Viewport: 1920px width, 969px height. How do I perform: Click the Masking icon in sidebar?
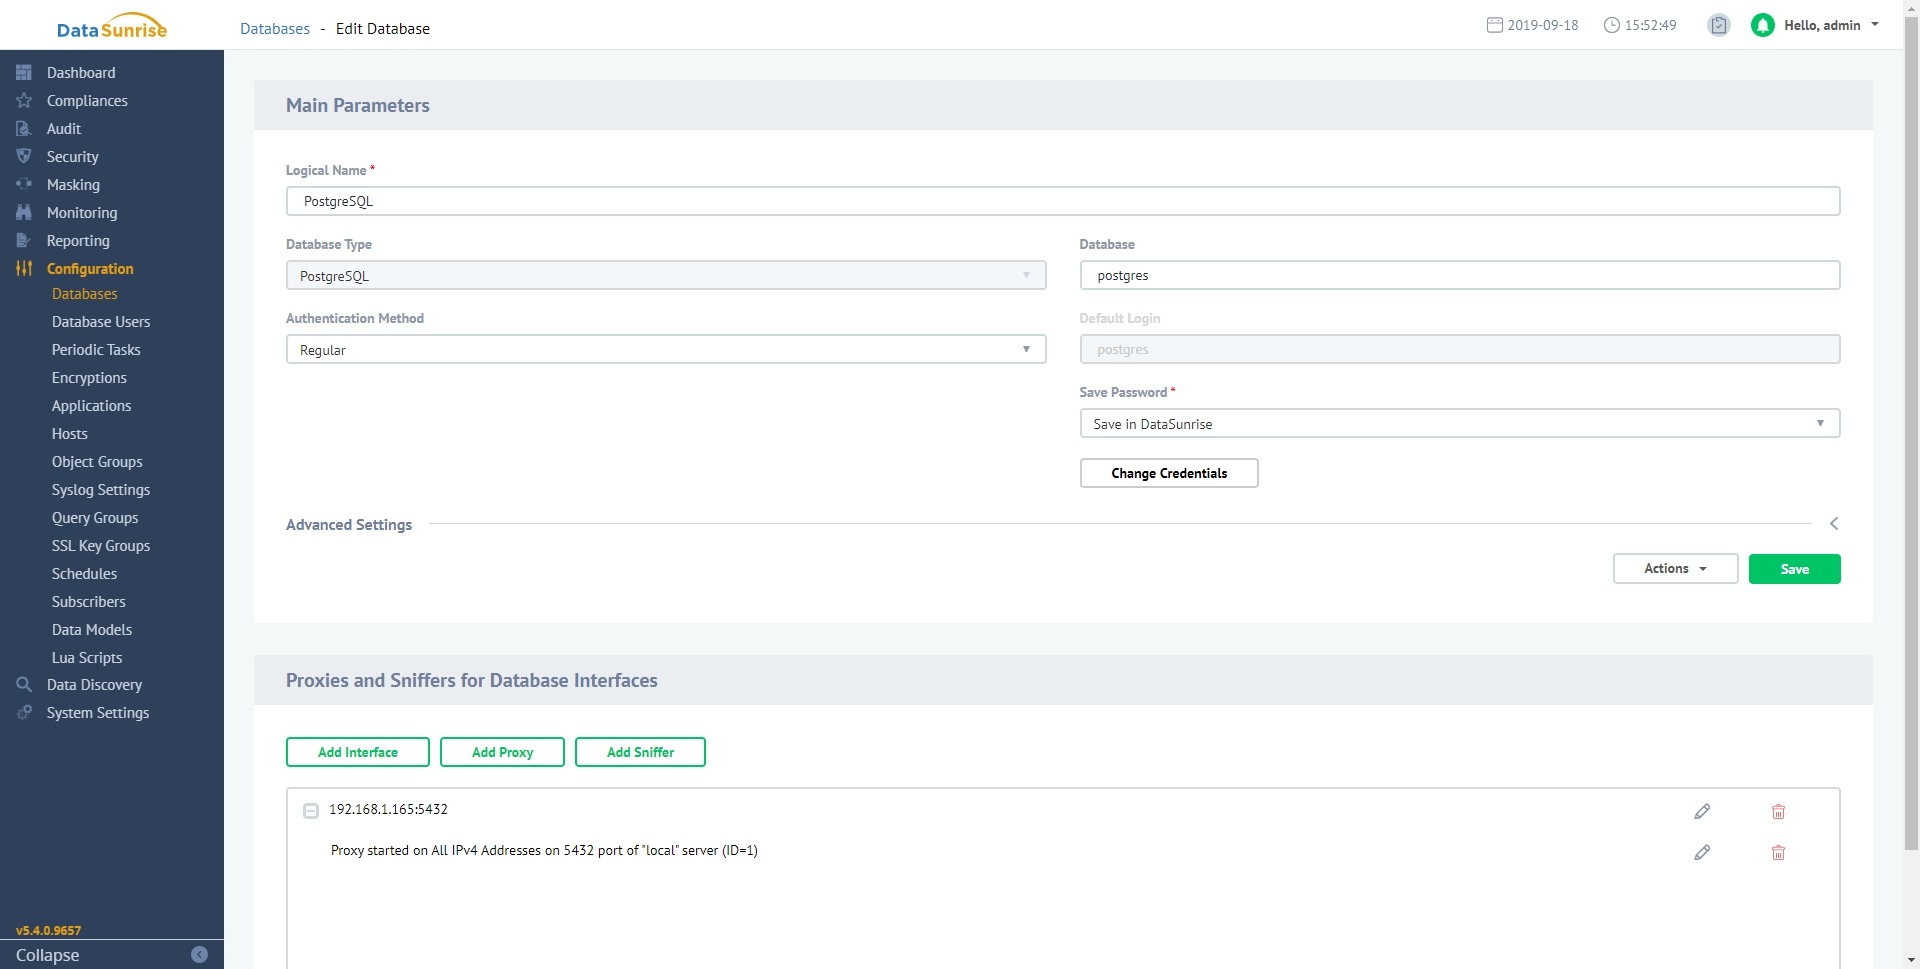point(24,184)
